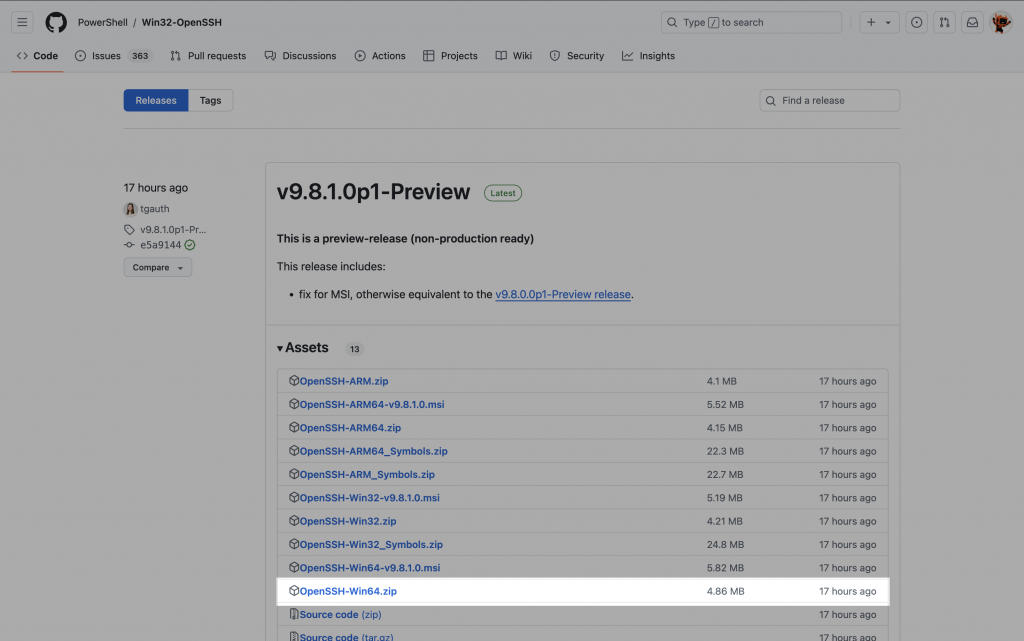Open the hamburger navigation menu
Screen dimensions: 1024x641
tap(22, 22)
